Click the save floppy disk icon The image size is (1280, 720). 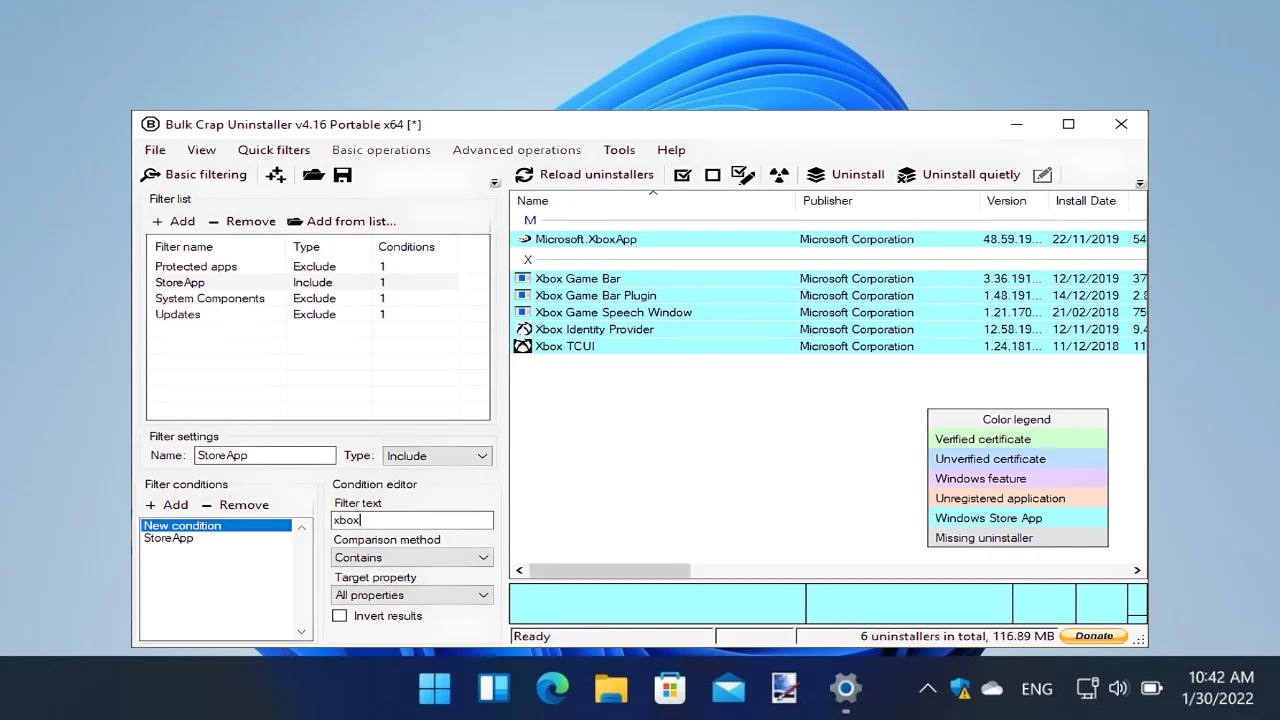click(x=342, y=175)
